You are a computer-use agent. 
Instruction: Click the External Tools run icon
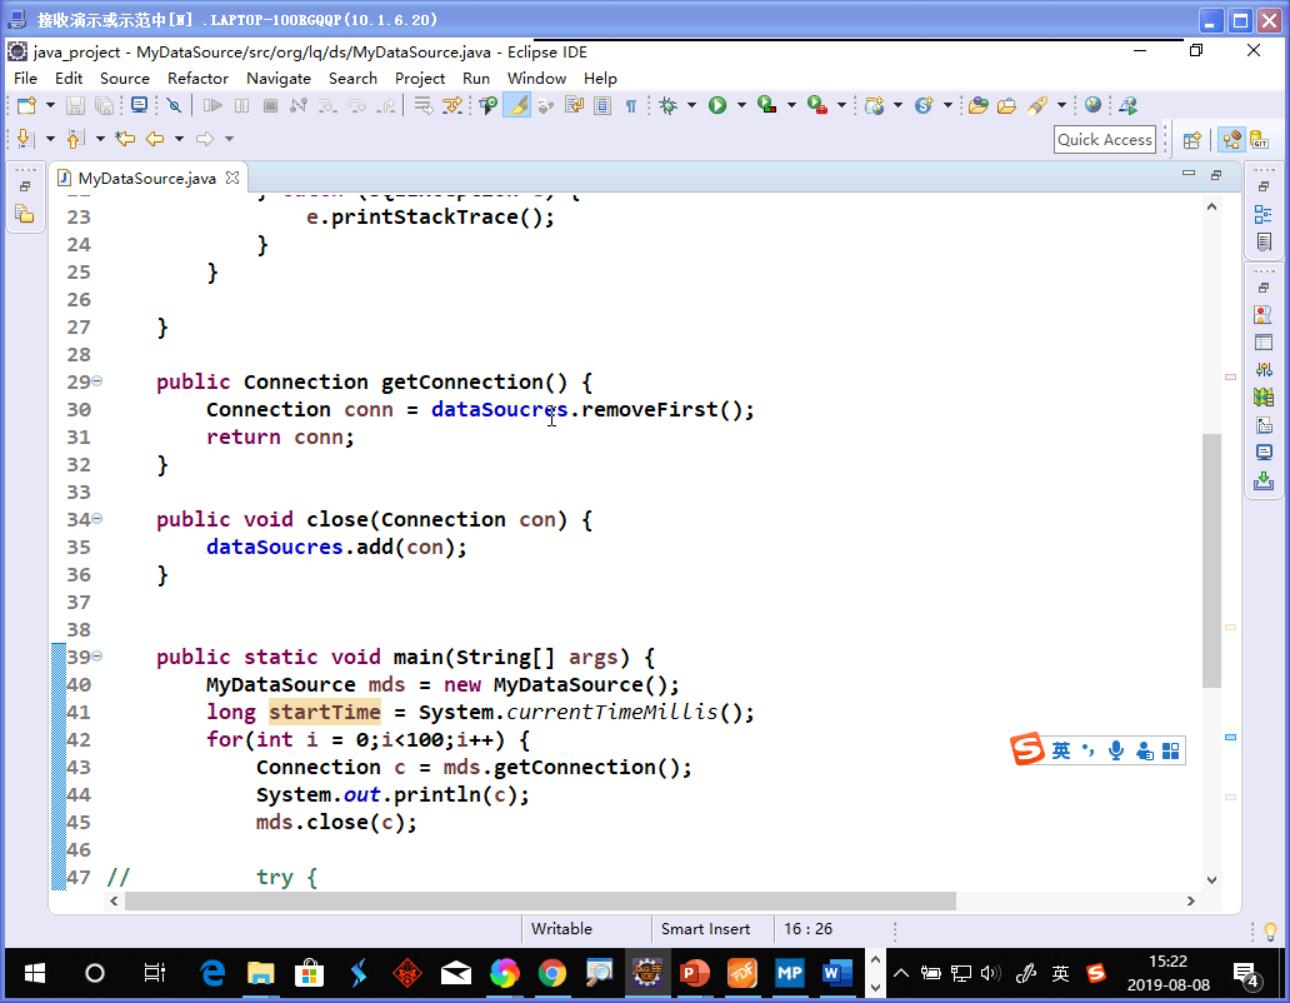coord(817,104)
